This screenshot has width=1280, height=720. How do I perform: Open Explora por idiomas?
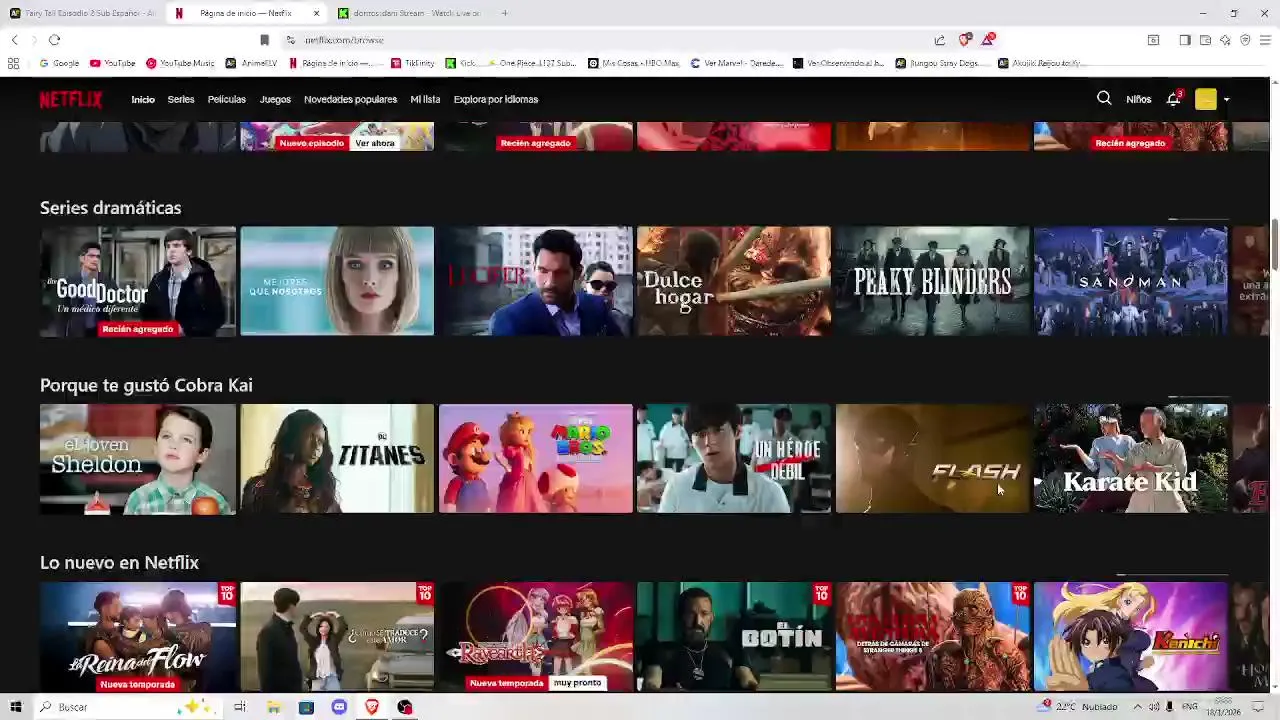(x=496, y=99)
